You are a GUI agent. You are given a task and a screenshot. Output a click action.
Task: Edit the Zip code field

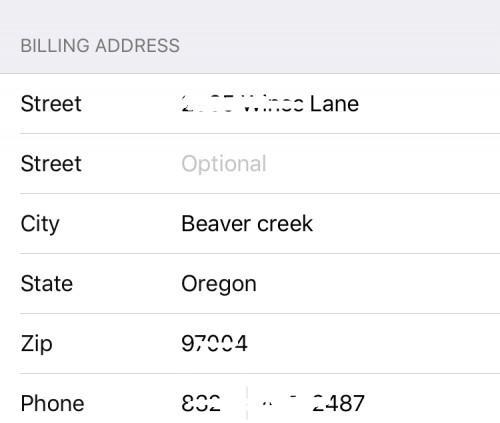[340, 344]
